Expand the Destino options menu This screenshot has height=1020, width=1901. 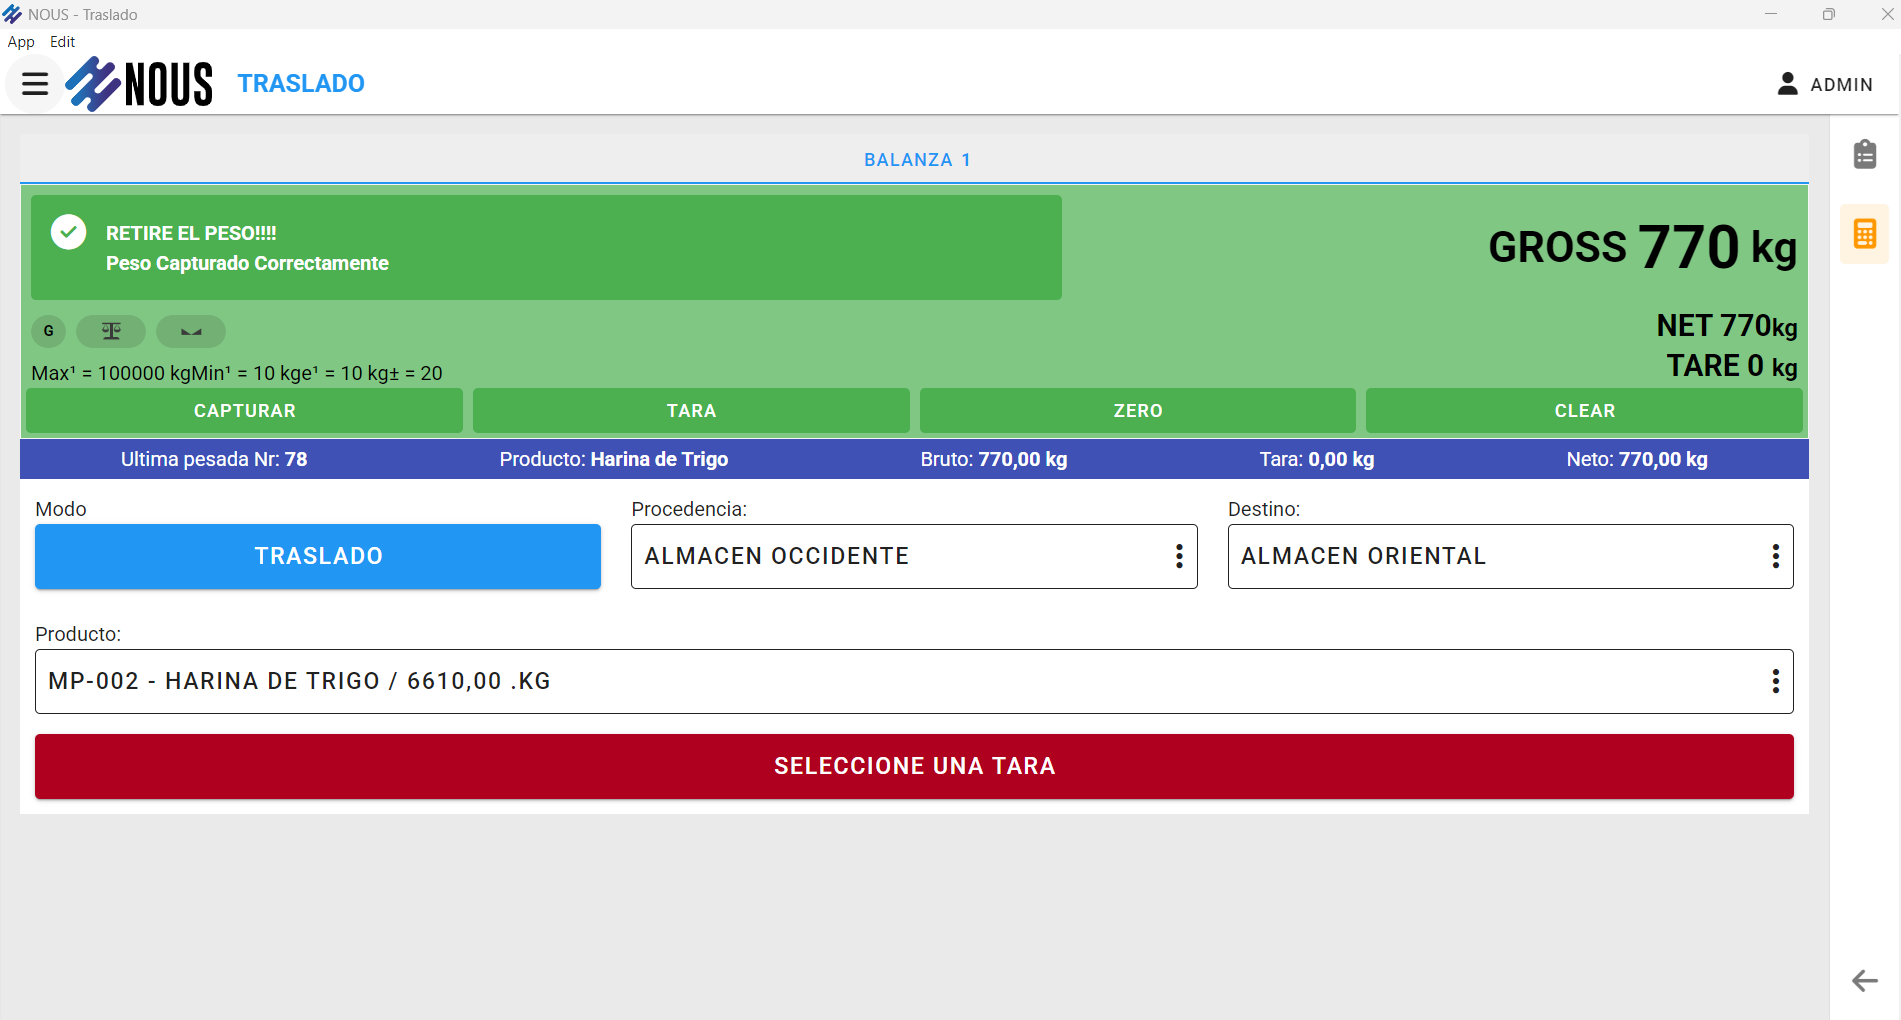click(1775, 556)
